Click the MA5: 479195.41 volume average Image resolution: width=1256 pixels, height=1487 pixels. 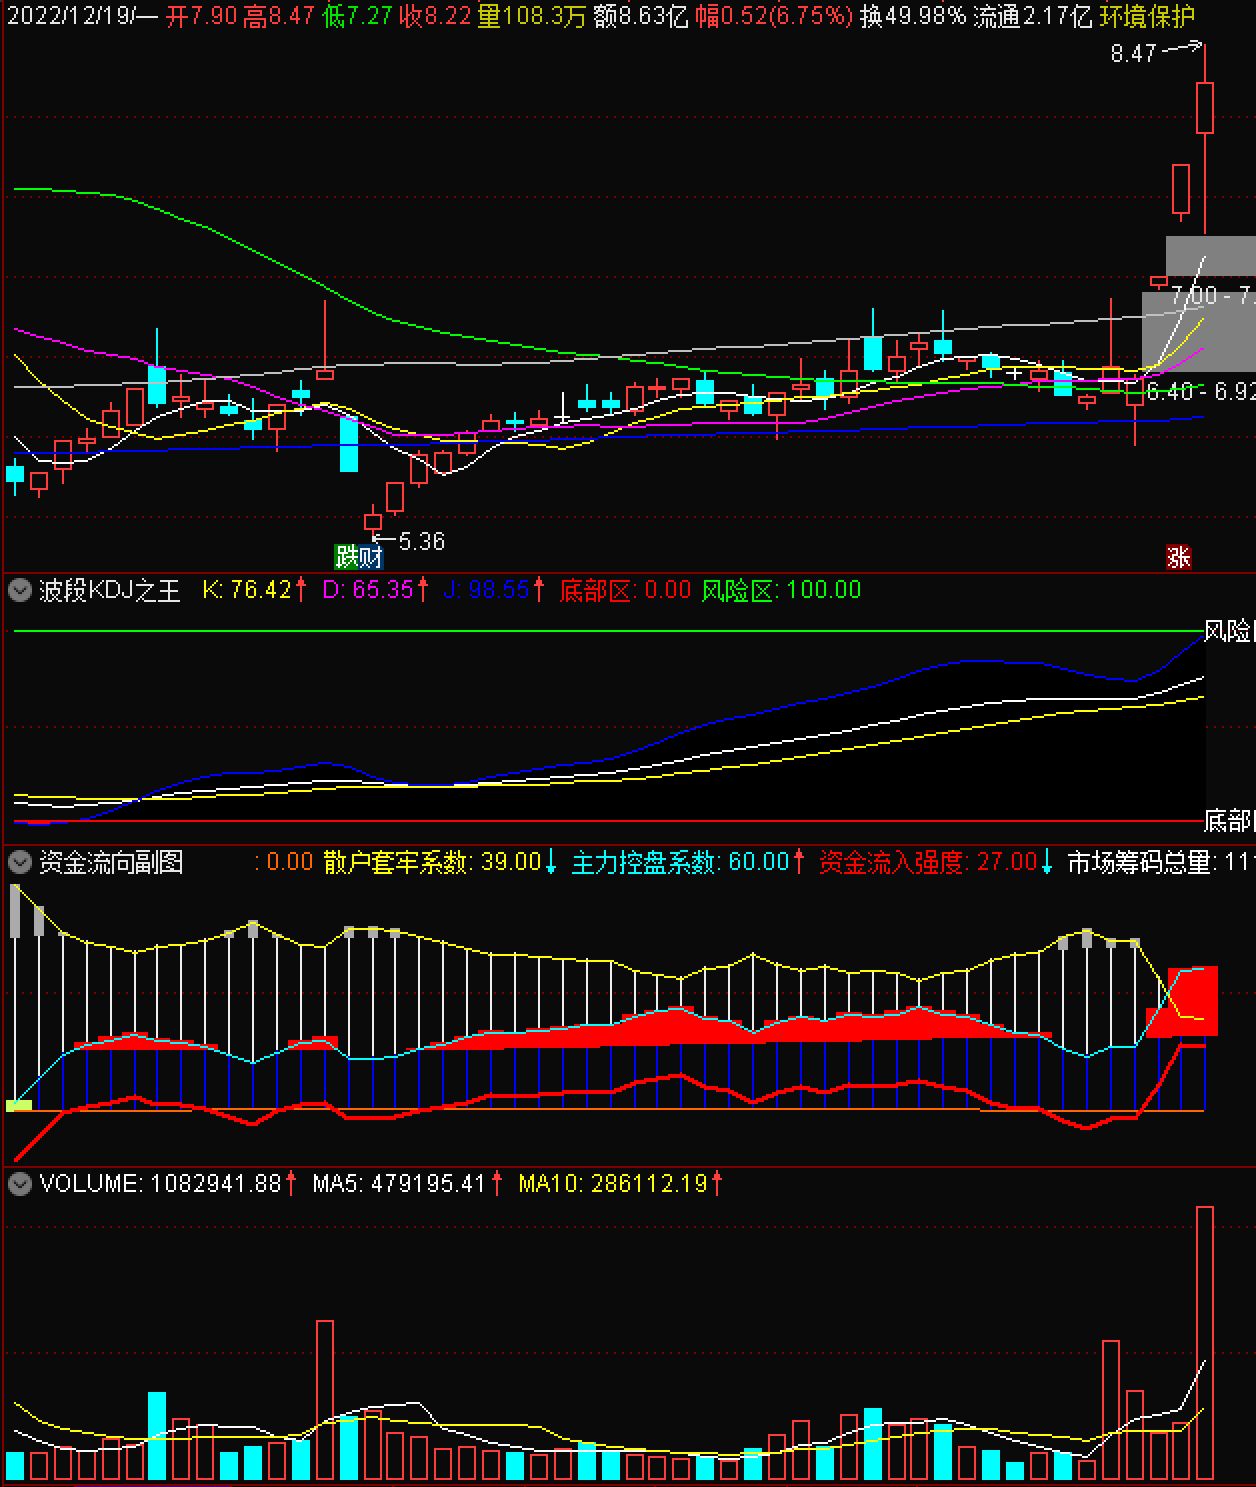408,1184
